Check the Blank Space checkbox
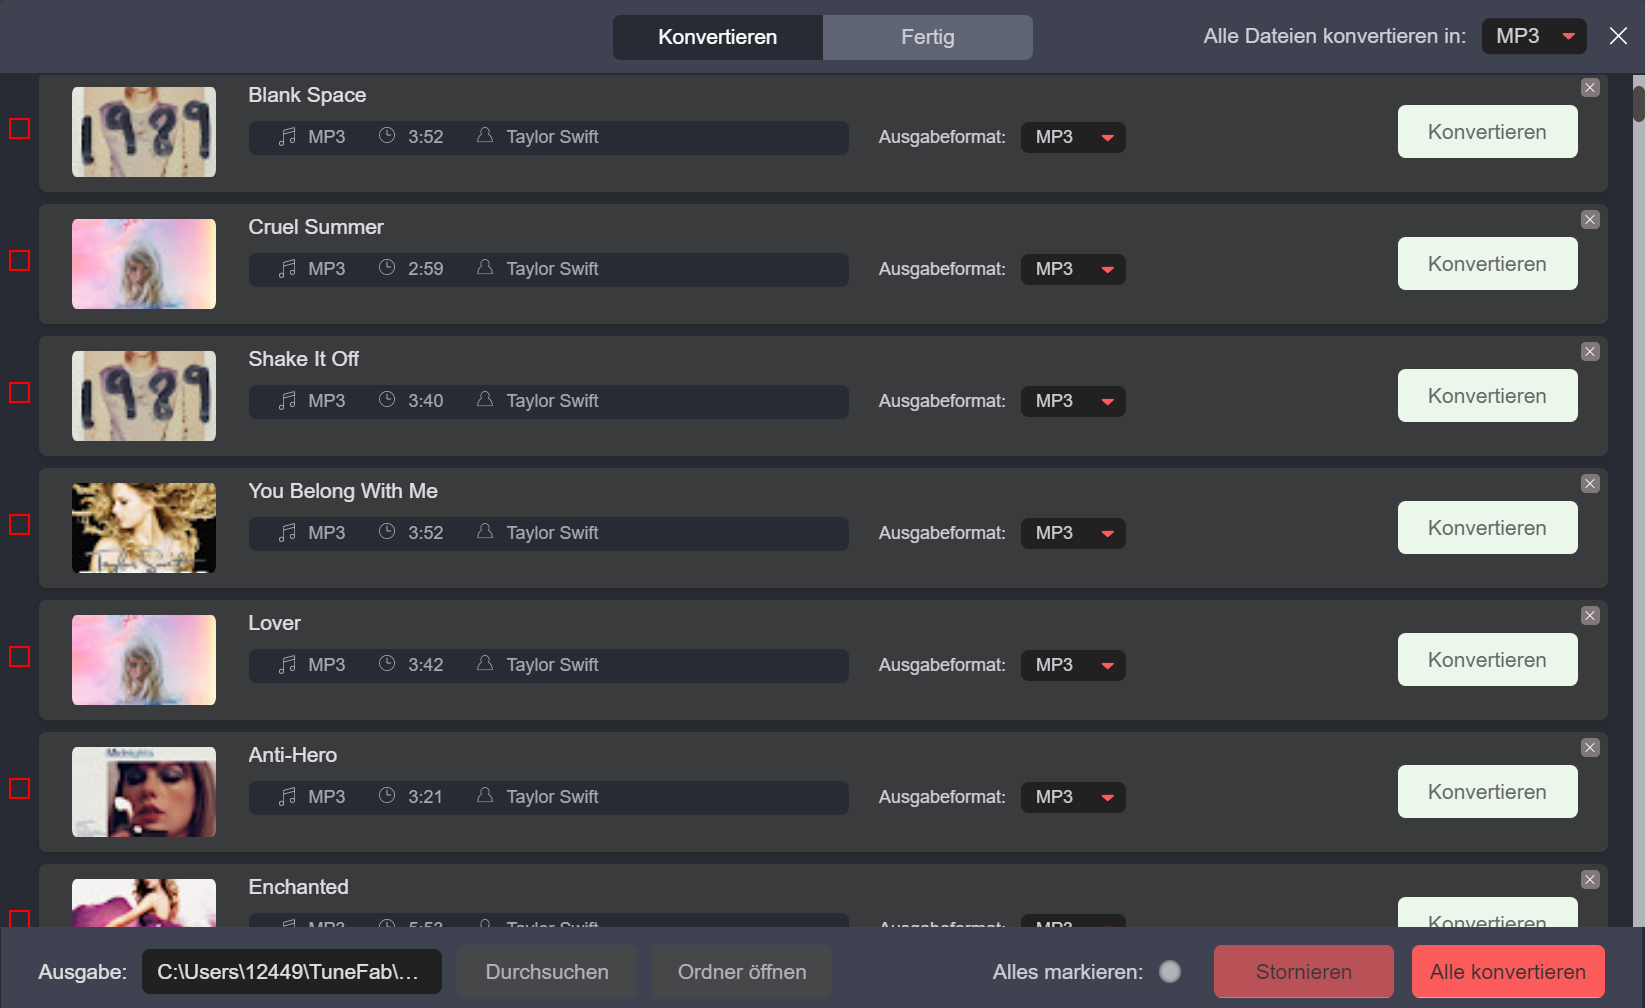The width and height of the screenshot is (1645, 1008). 19,129
